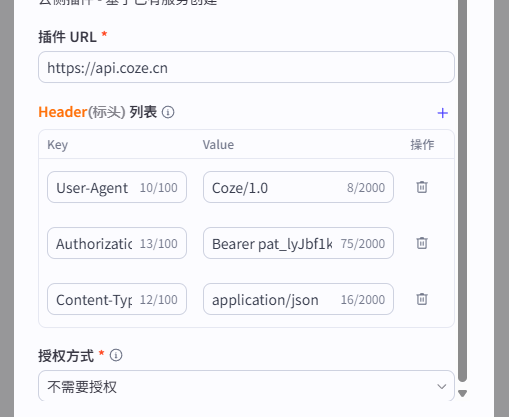Delete the User-Agent header row
This screenshot has height=417, width=509.
coord(422,187)
